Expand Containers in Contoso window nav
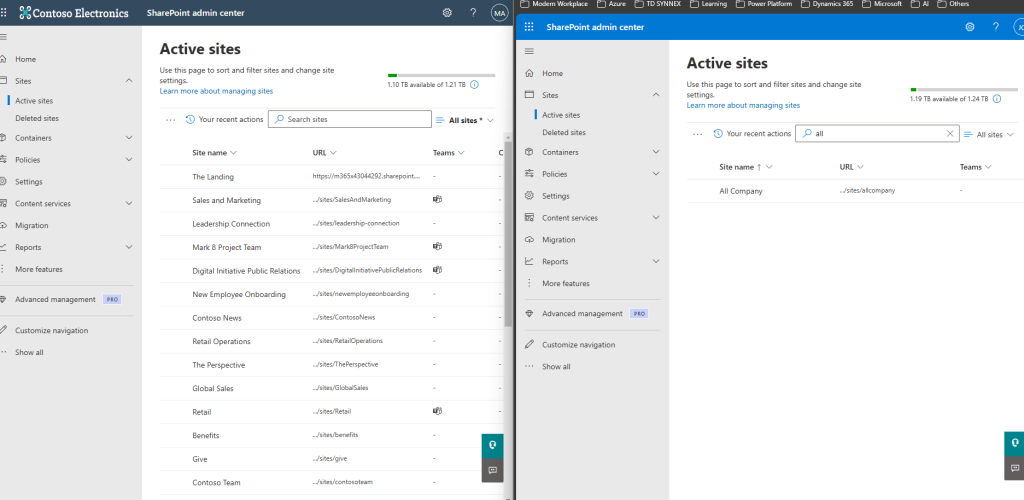This screenshot has width=1024, height=500. pyautogui.click(x=129, y=138)
